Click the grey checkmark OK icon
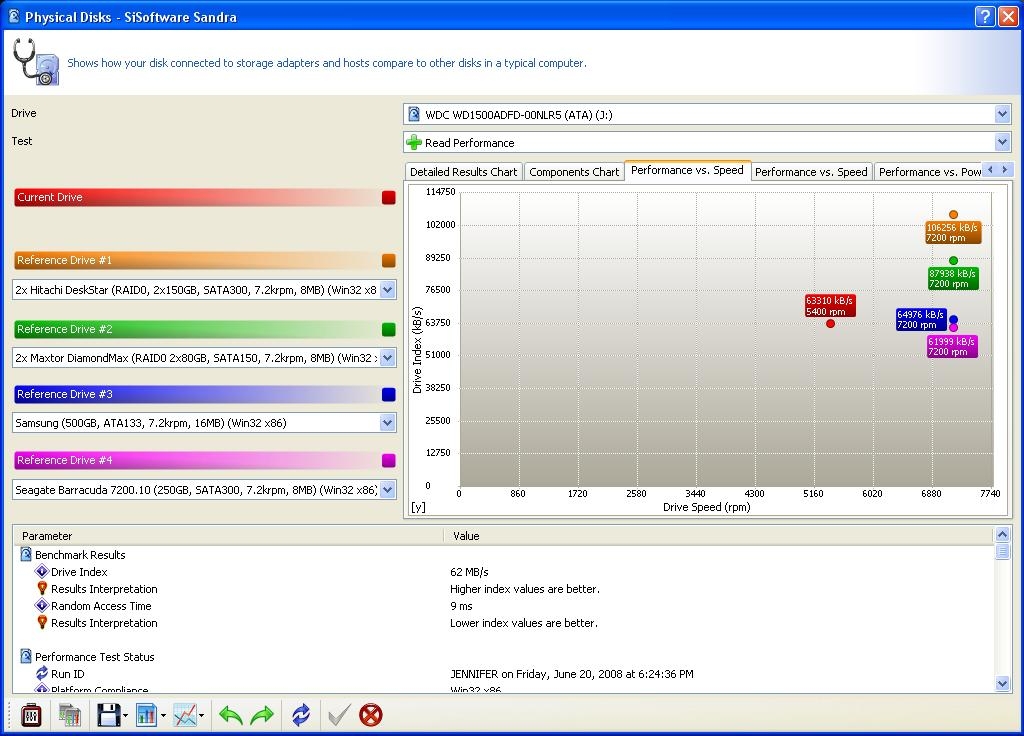The width and height of the screenshot is (1024, 736). [339, 715]
